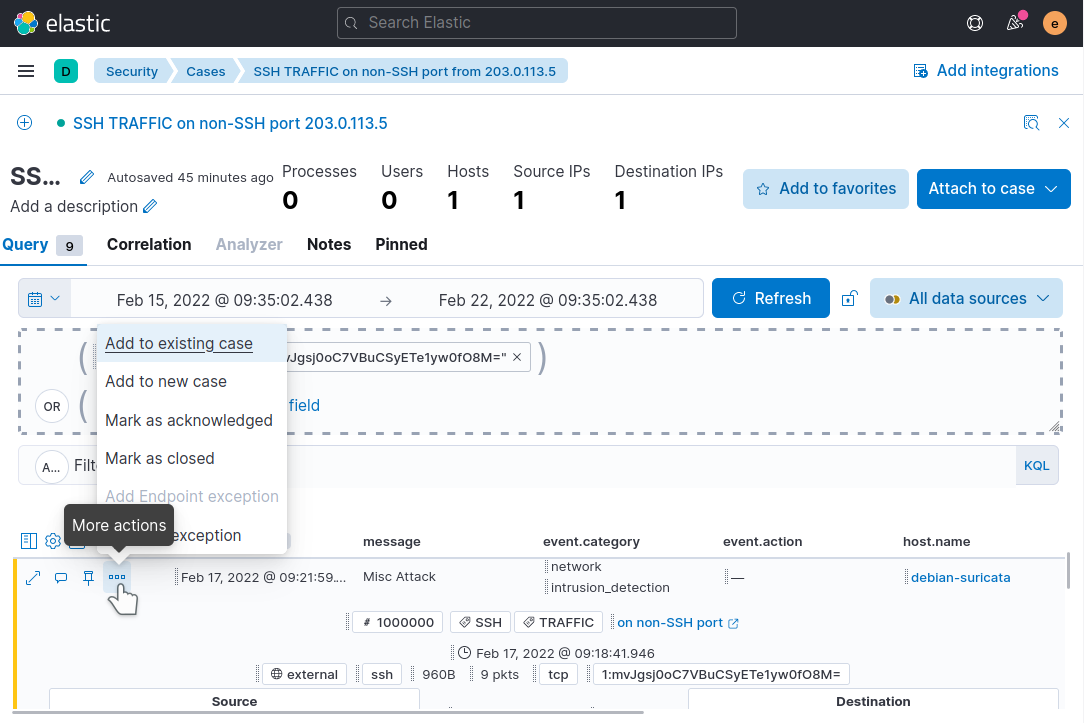Switch to the Correlation tab
This screenshot has width=1084, height=723.
pyautogui.click(x=149, y=245)
